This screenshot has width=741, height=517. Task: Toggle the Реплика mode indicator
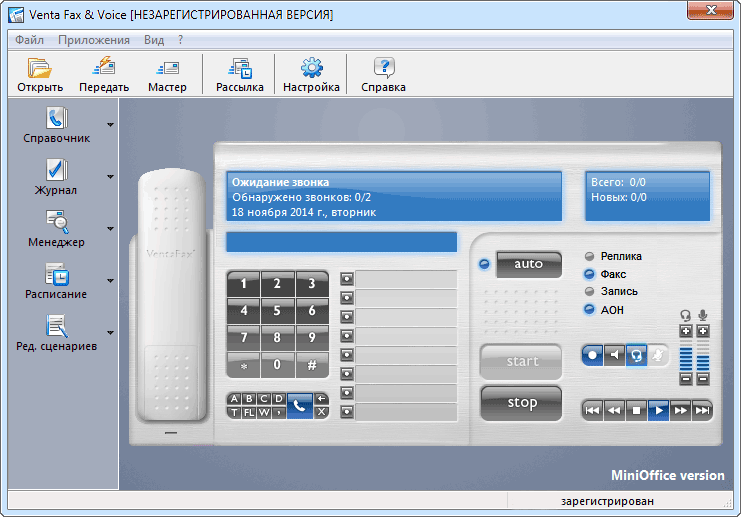pyautogui.click(x=590, y=257)
